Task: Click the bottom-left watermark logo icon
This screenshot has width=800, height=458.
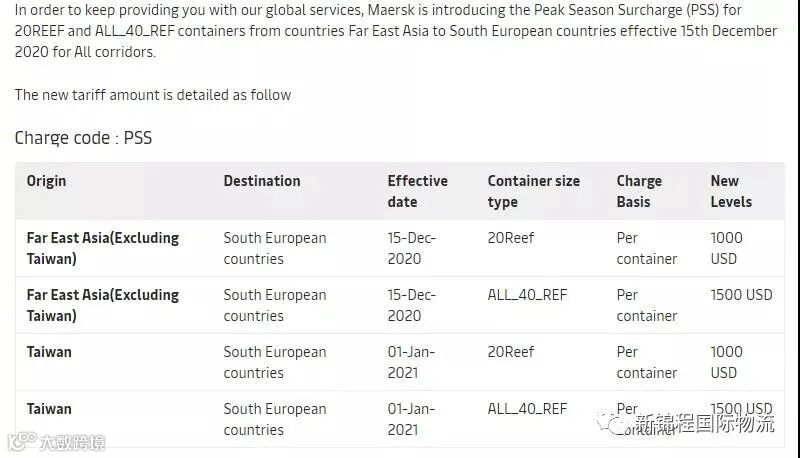Action: coord(16,441)
